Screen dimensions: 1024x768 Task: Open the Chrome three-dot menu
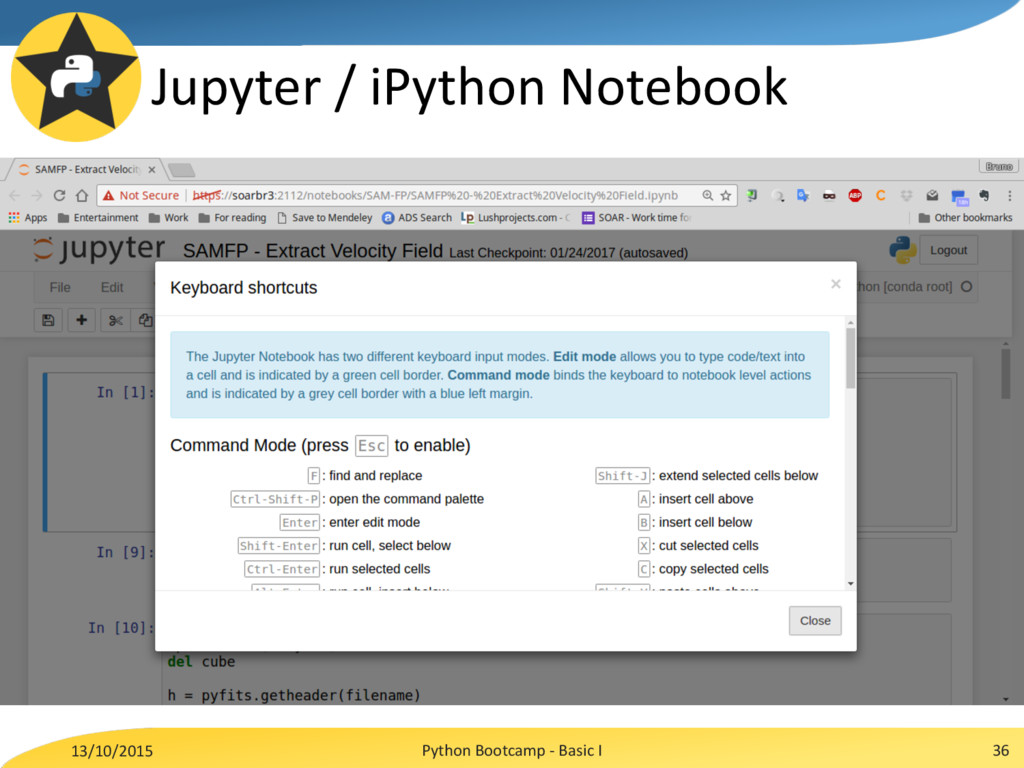pyautogui.click(x=1010, y=195)
